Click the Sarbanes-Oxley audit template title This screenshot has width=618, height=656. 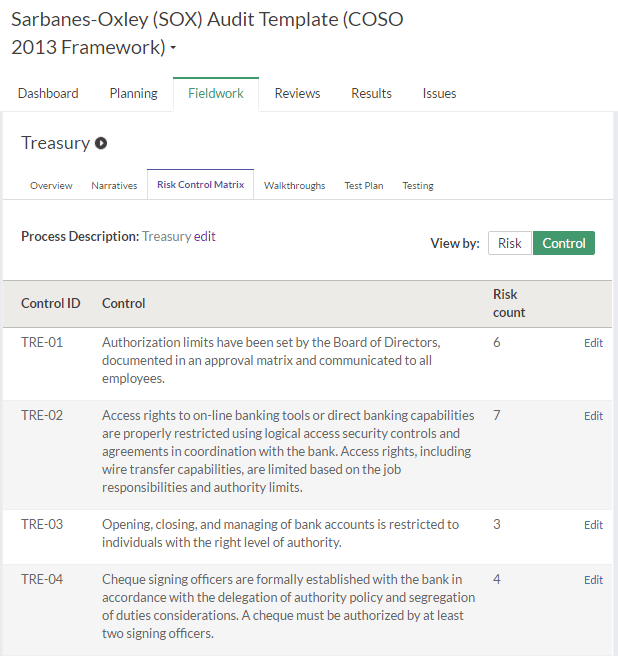click(207, 33)
